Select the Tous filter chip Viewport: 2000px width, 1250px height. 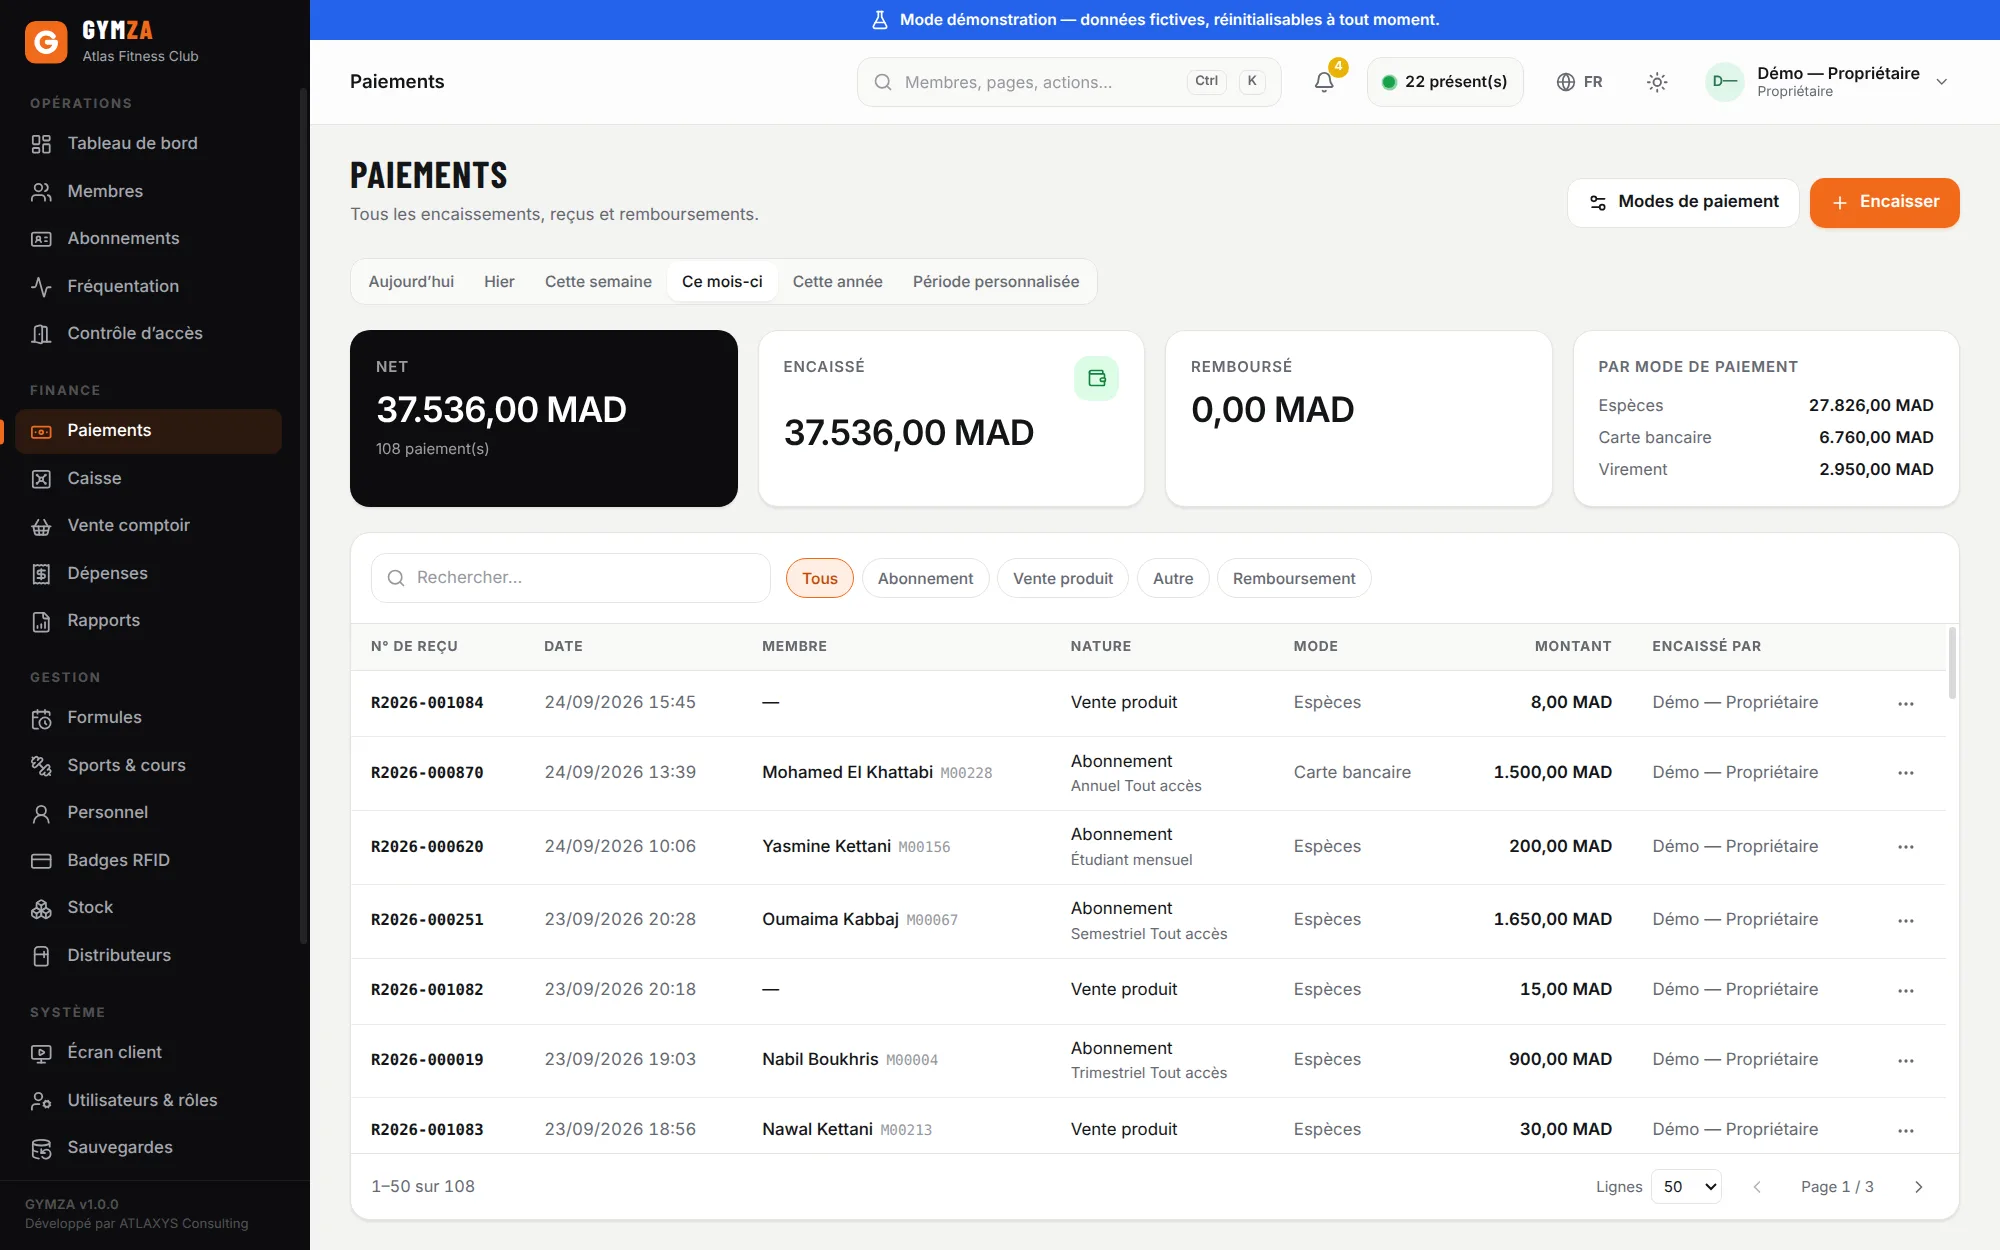[819, 578]
